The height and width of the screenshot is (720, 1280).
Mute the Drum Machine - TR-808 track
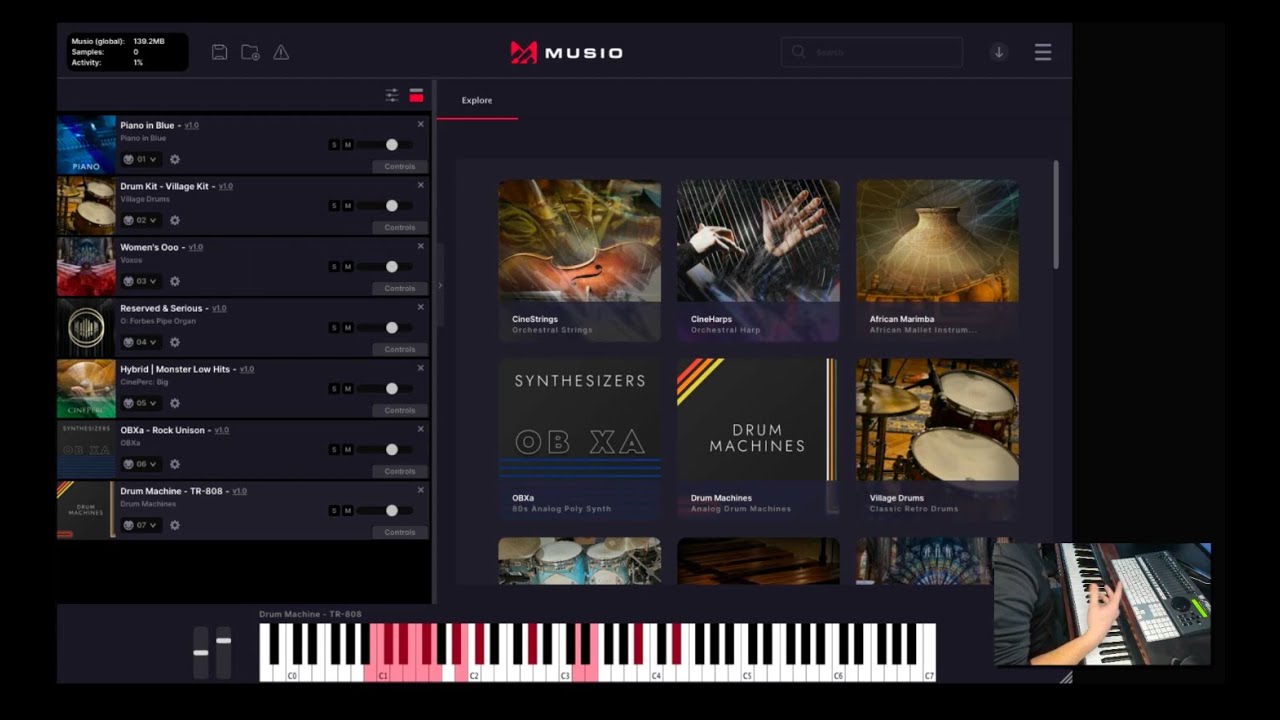point(348,511)
